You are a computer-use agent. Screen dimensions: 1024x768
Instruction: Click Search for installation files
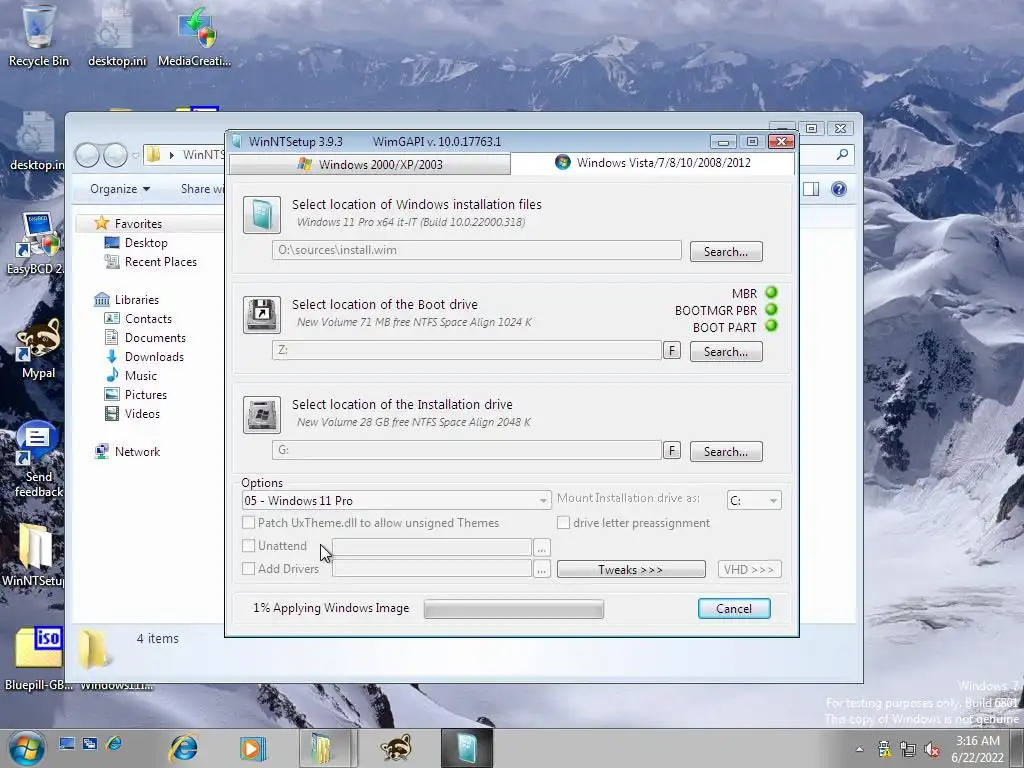tap(726, 251)
